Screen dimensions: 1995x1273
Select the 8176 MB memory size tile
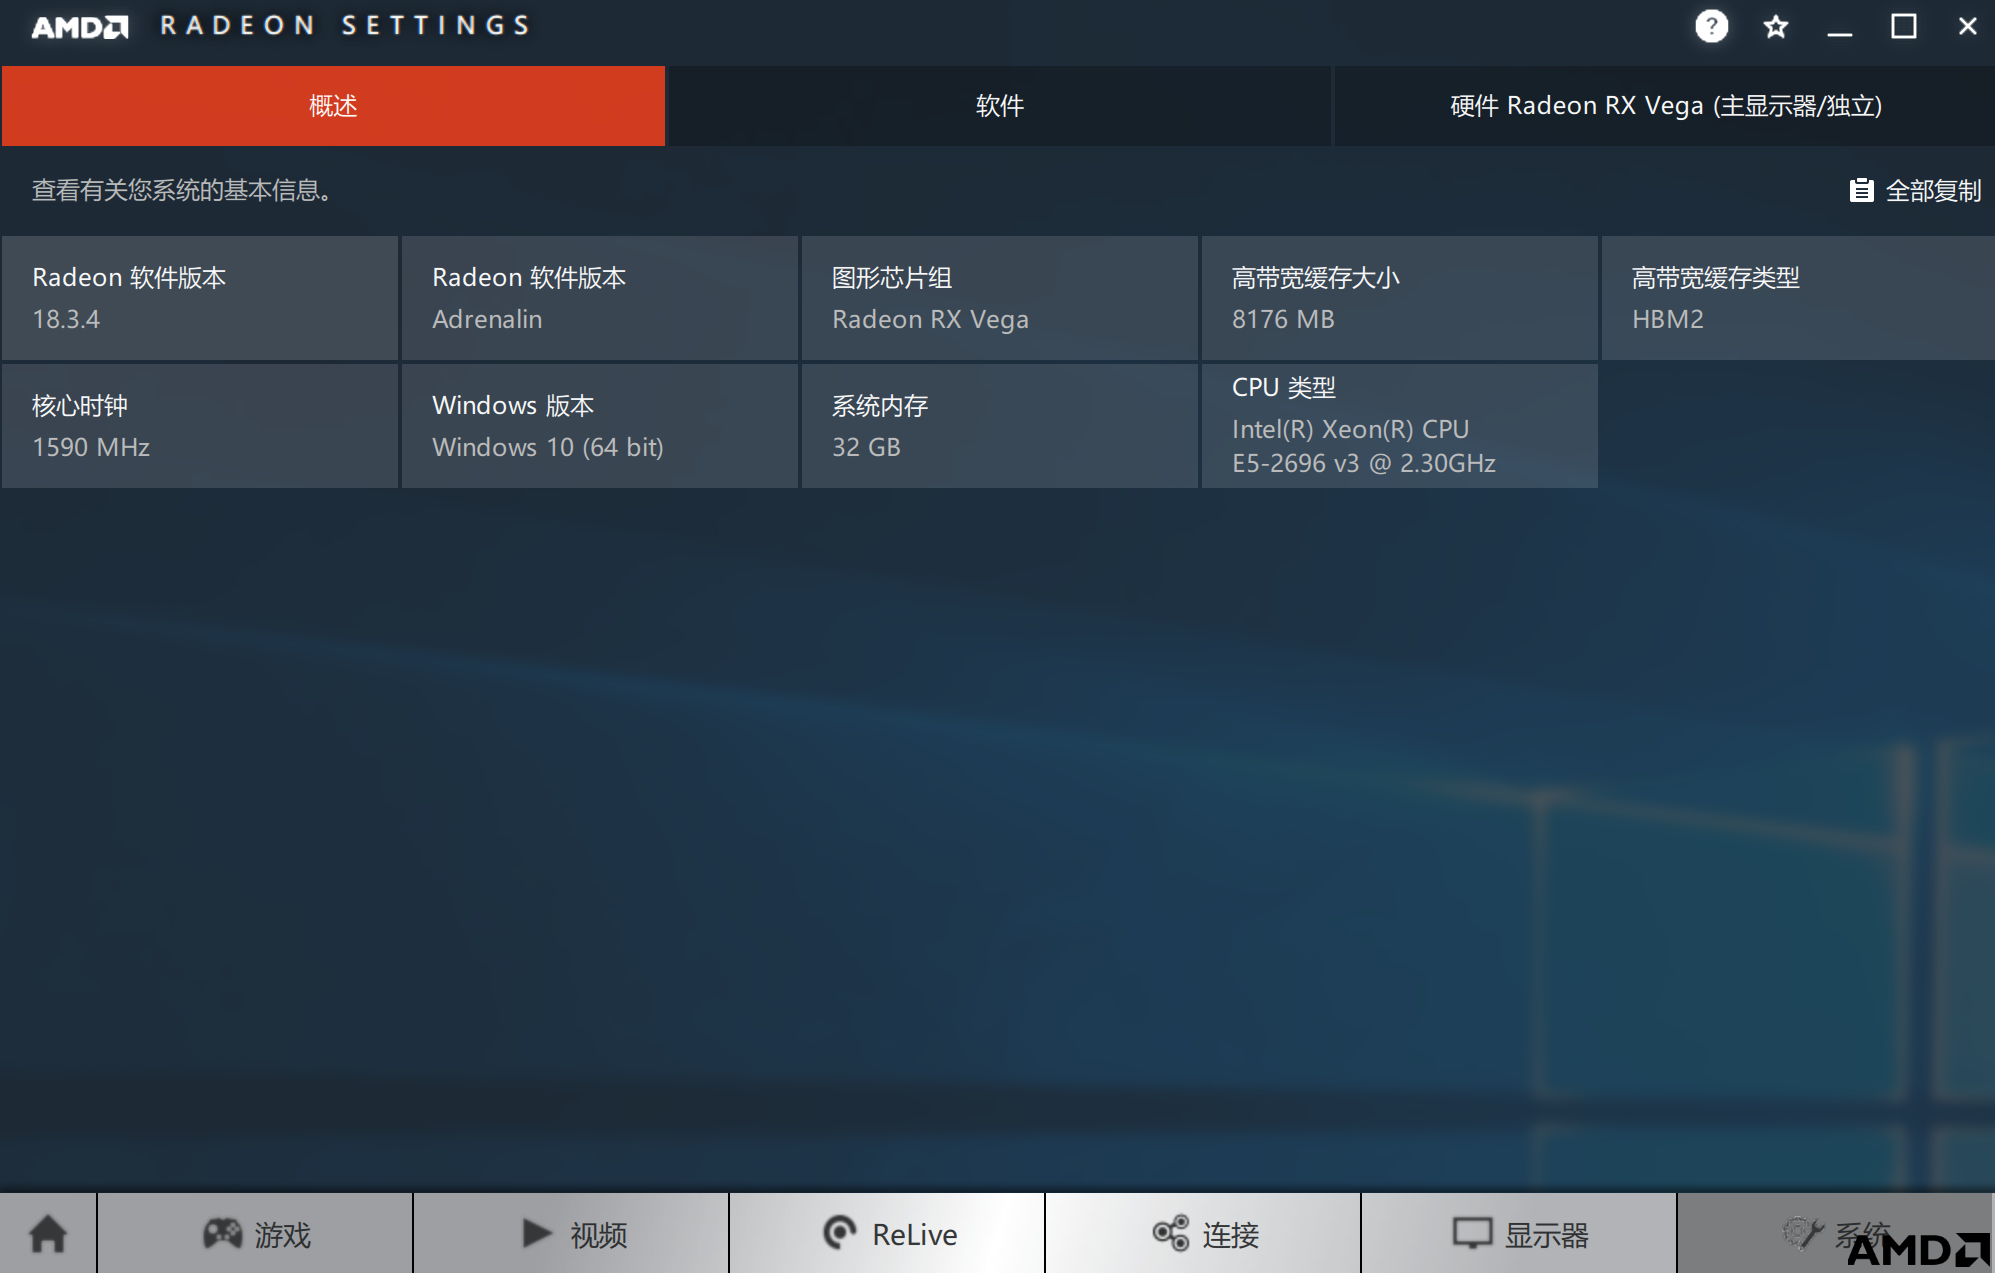1400,298
